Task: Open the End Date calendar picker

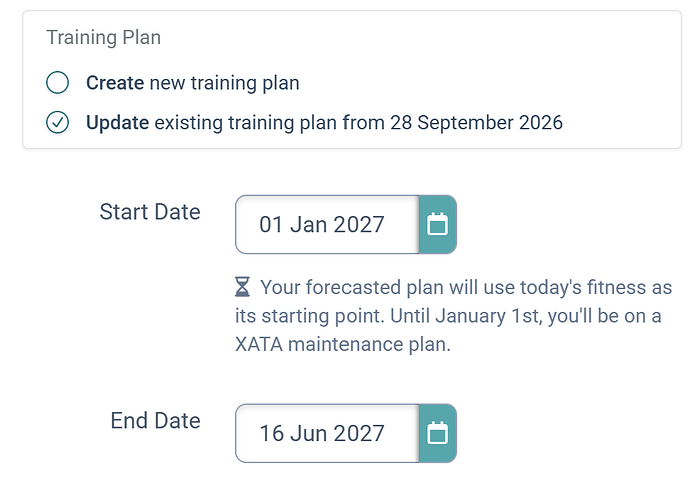Action: pos(437,433)
